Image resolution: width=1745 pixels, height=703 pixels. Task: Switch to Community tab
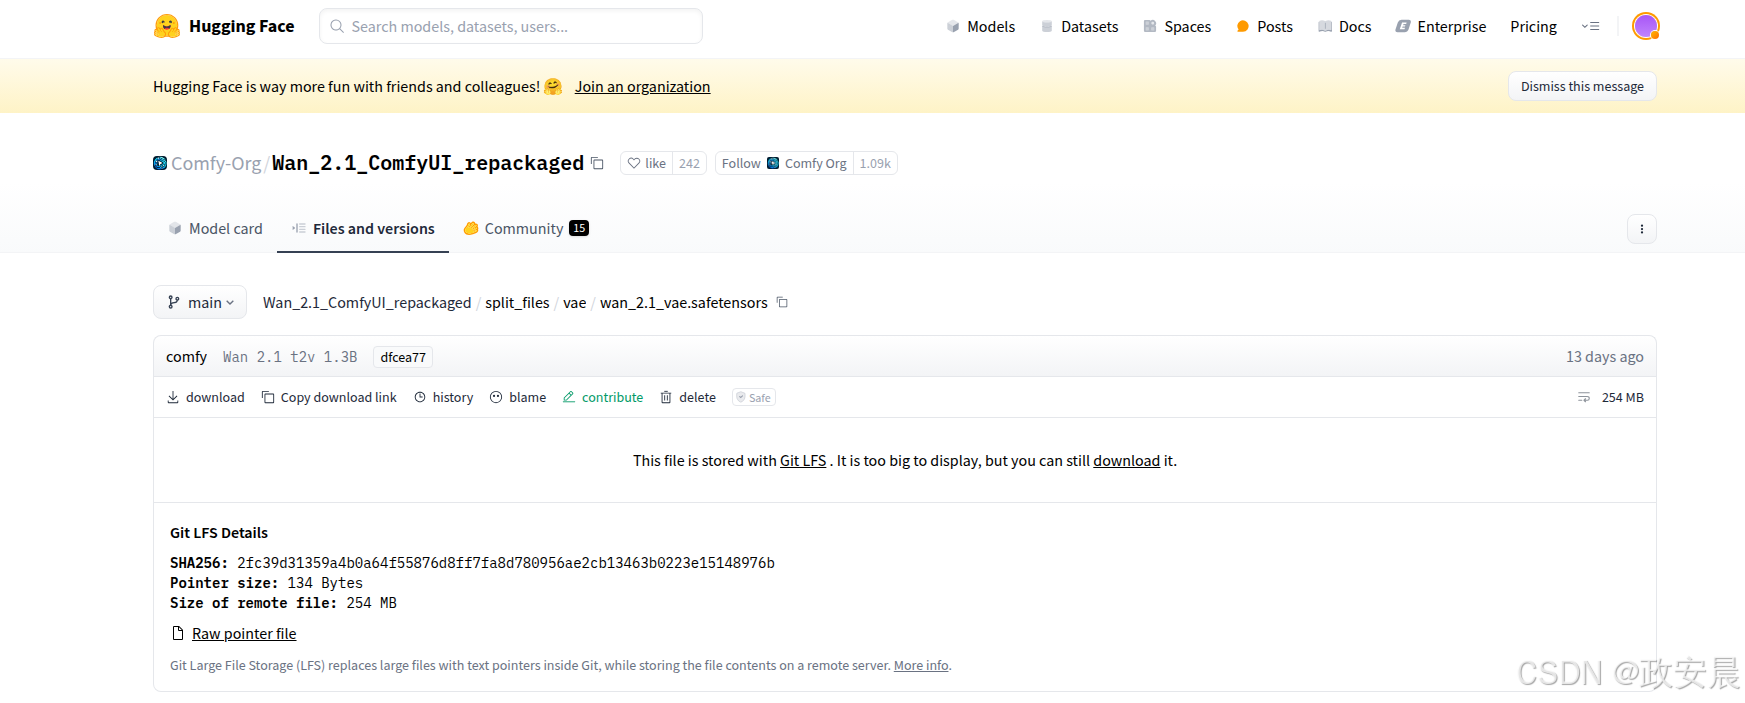tap(525, 229)
